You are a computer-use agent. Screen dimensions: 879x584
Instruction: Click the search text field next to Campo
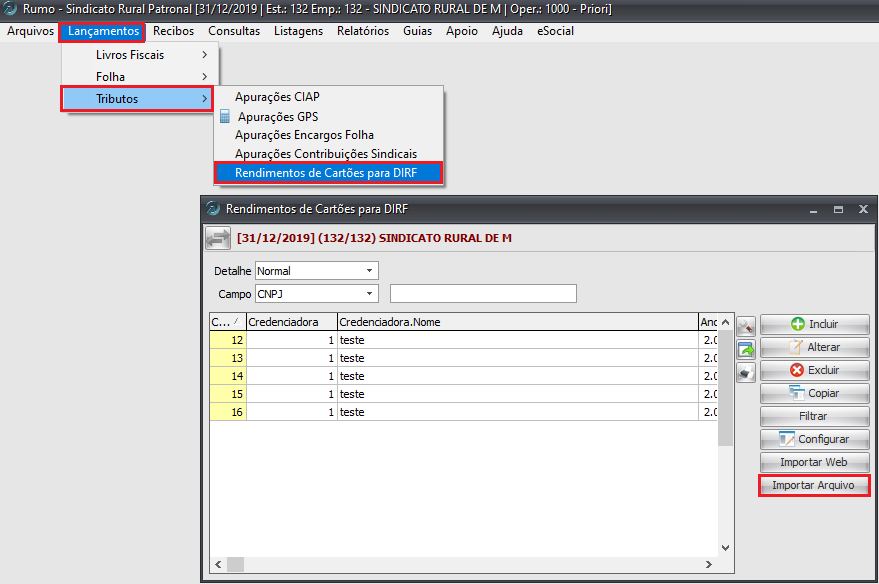(483, 294)
